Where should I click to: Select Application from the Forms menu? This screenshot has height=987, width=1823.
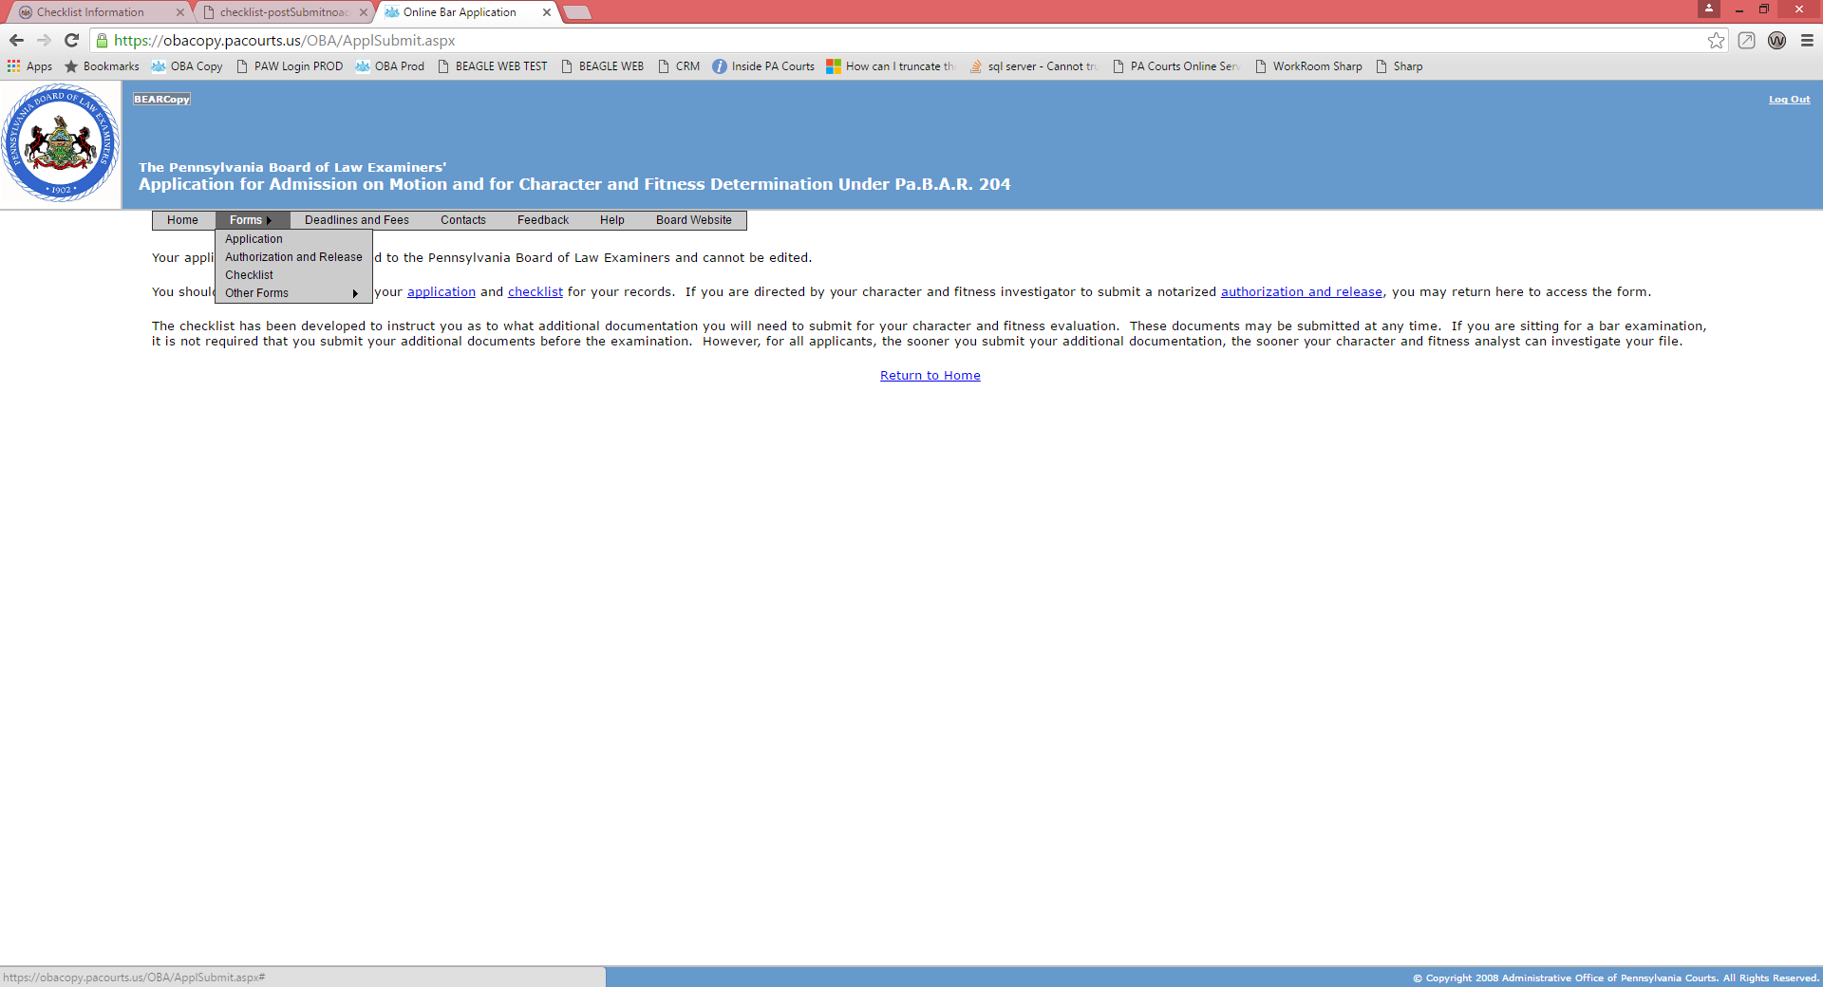click(254, 239)
